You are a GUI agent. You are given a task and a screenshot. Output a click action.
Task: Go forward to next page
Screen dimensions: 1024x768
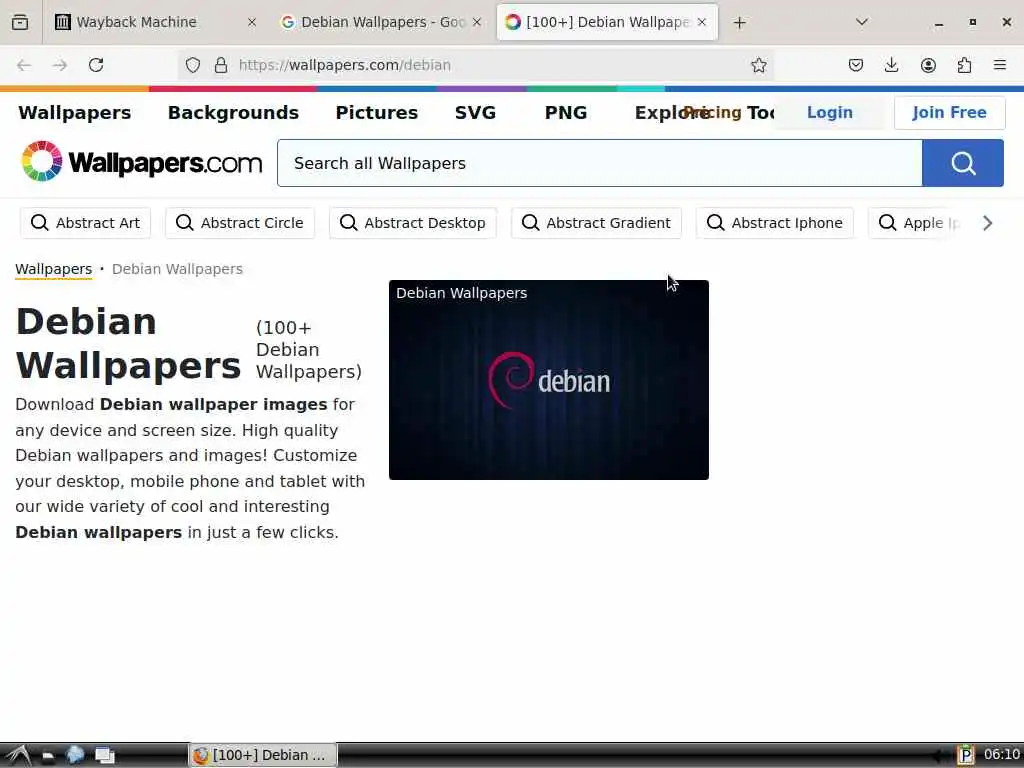coord(60,65)
